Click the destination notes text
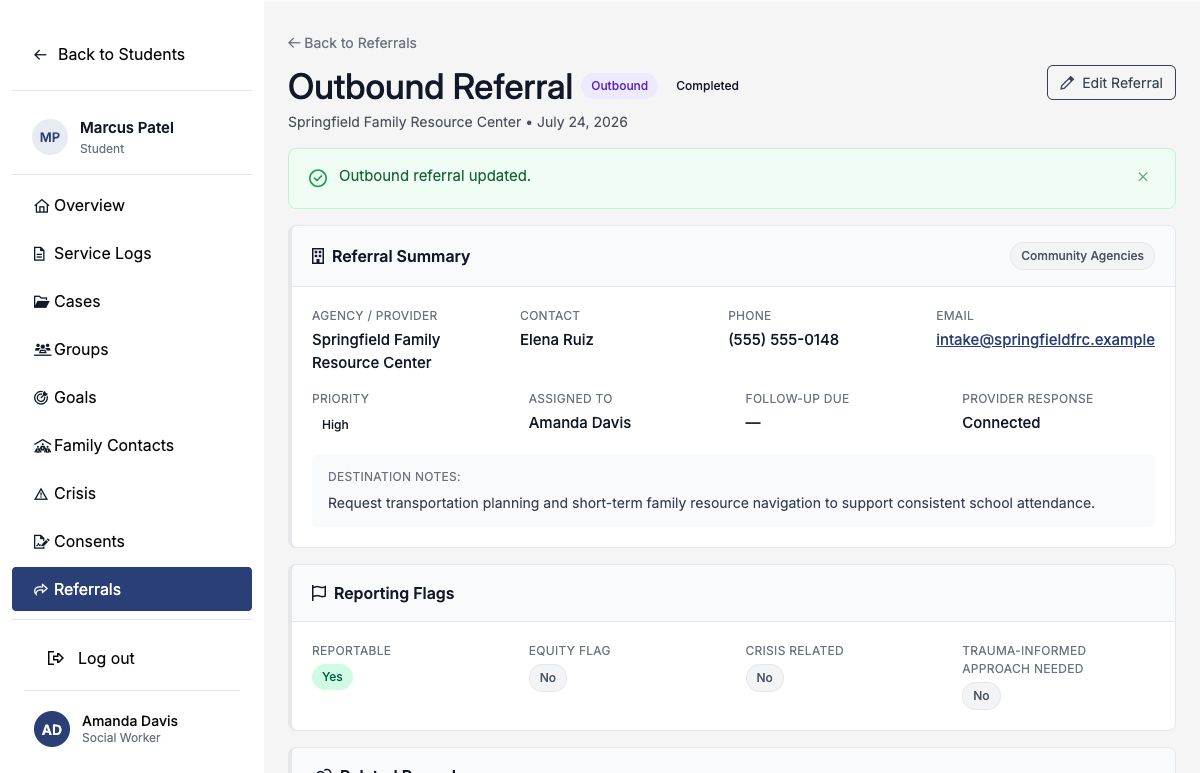1200x773 pixels. point(711,503)
